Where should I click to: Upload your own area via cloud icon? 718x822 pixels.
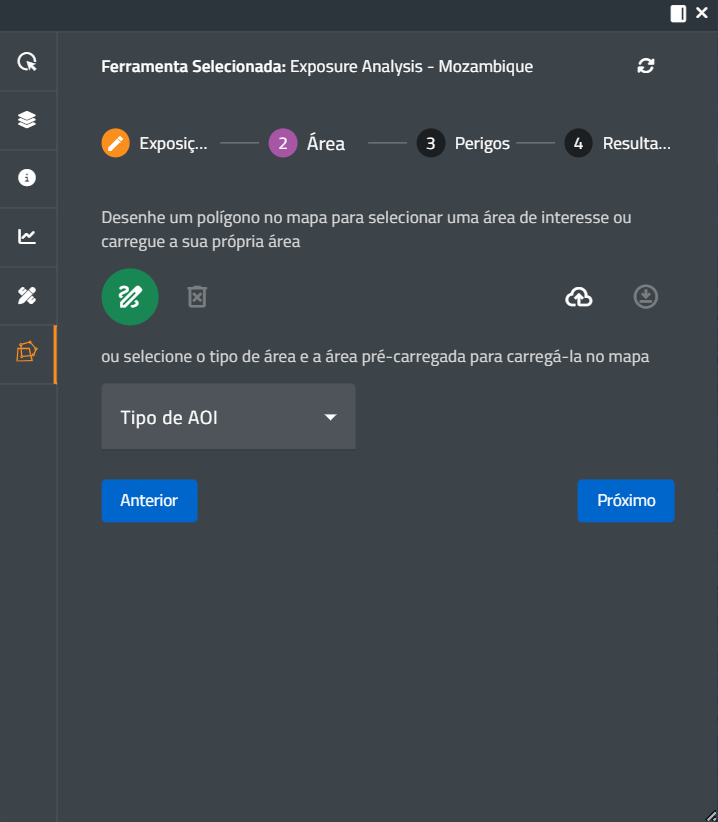[x=579, y=297]
